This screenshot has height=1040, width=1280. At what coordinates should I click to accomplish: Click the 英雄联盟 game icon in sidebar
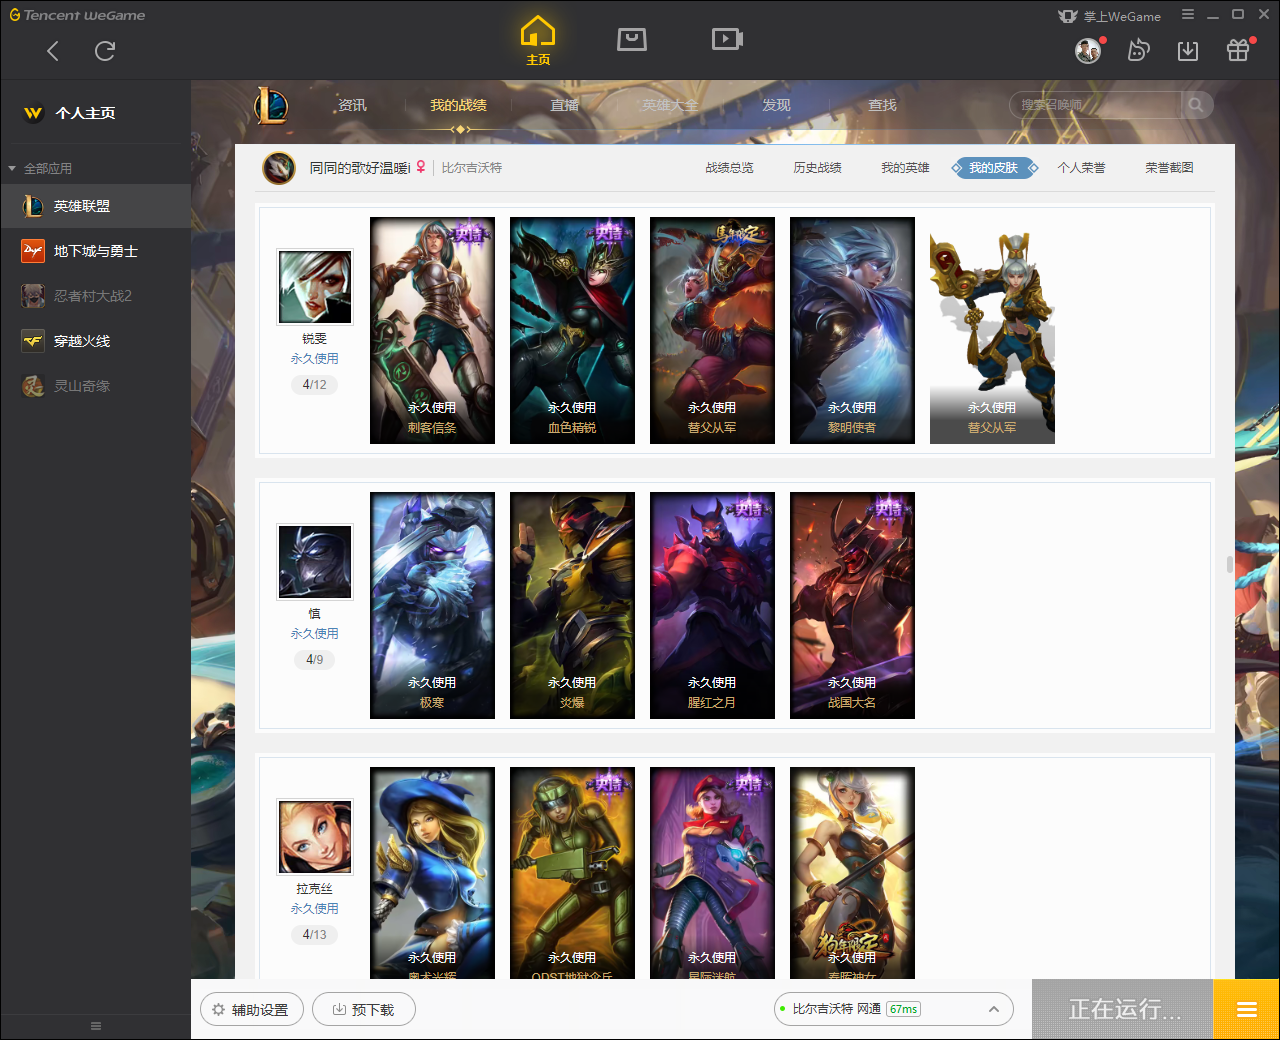click(33, 206)
